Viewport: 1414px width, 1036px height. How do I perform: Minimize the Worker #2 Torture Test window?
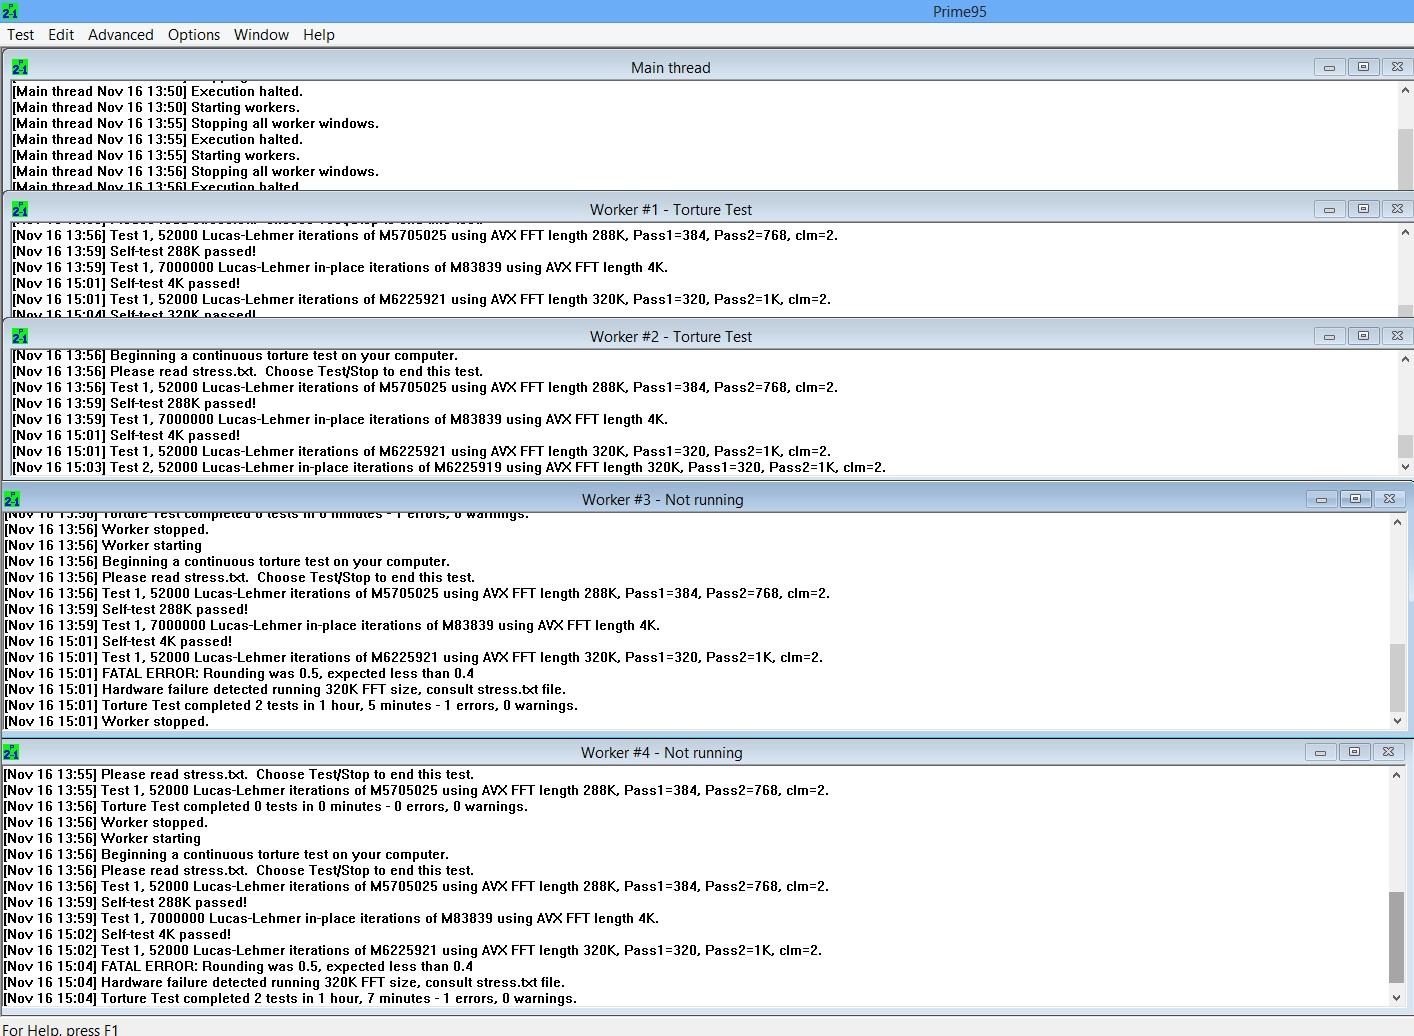(1329, 336)
